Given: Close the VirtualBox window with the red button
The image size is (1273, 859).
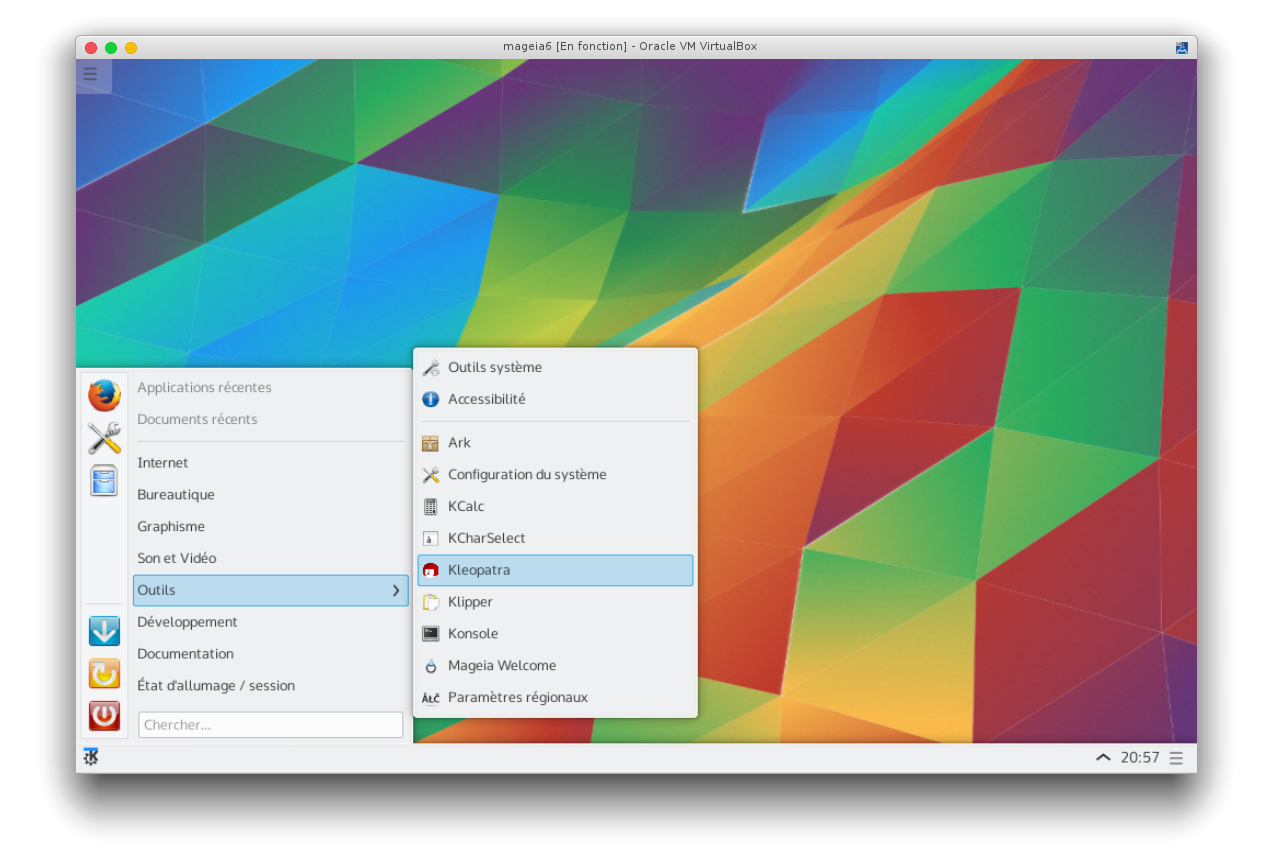Looking at the screenshot, I should coord(91,48).
